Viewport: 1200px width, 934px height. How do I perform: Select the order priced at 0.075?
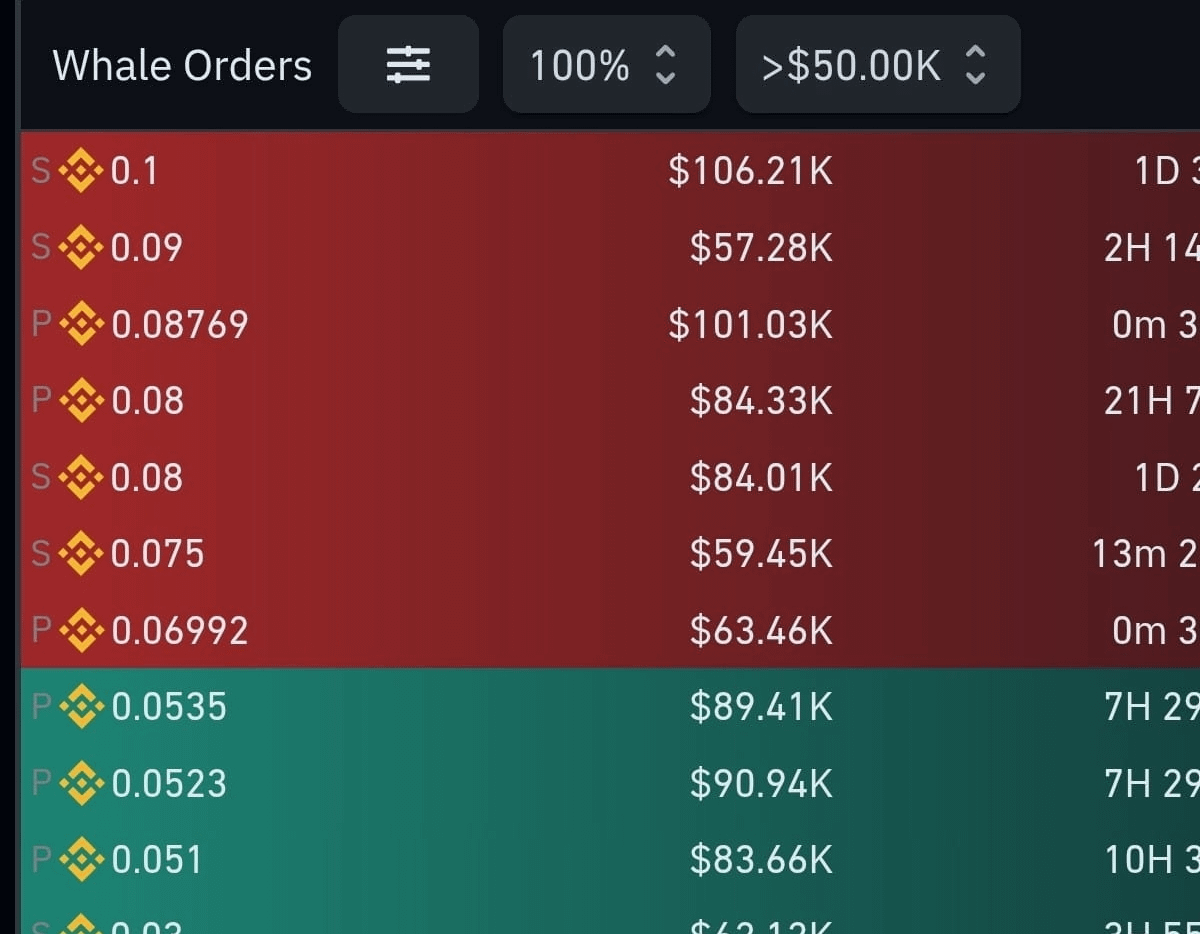coord(157,554)
